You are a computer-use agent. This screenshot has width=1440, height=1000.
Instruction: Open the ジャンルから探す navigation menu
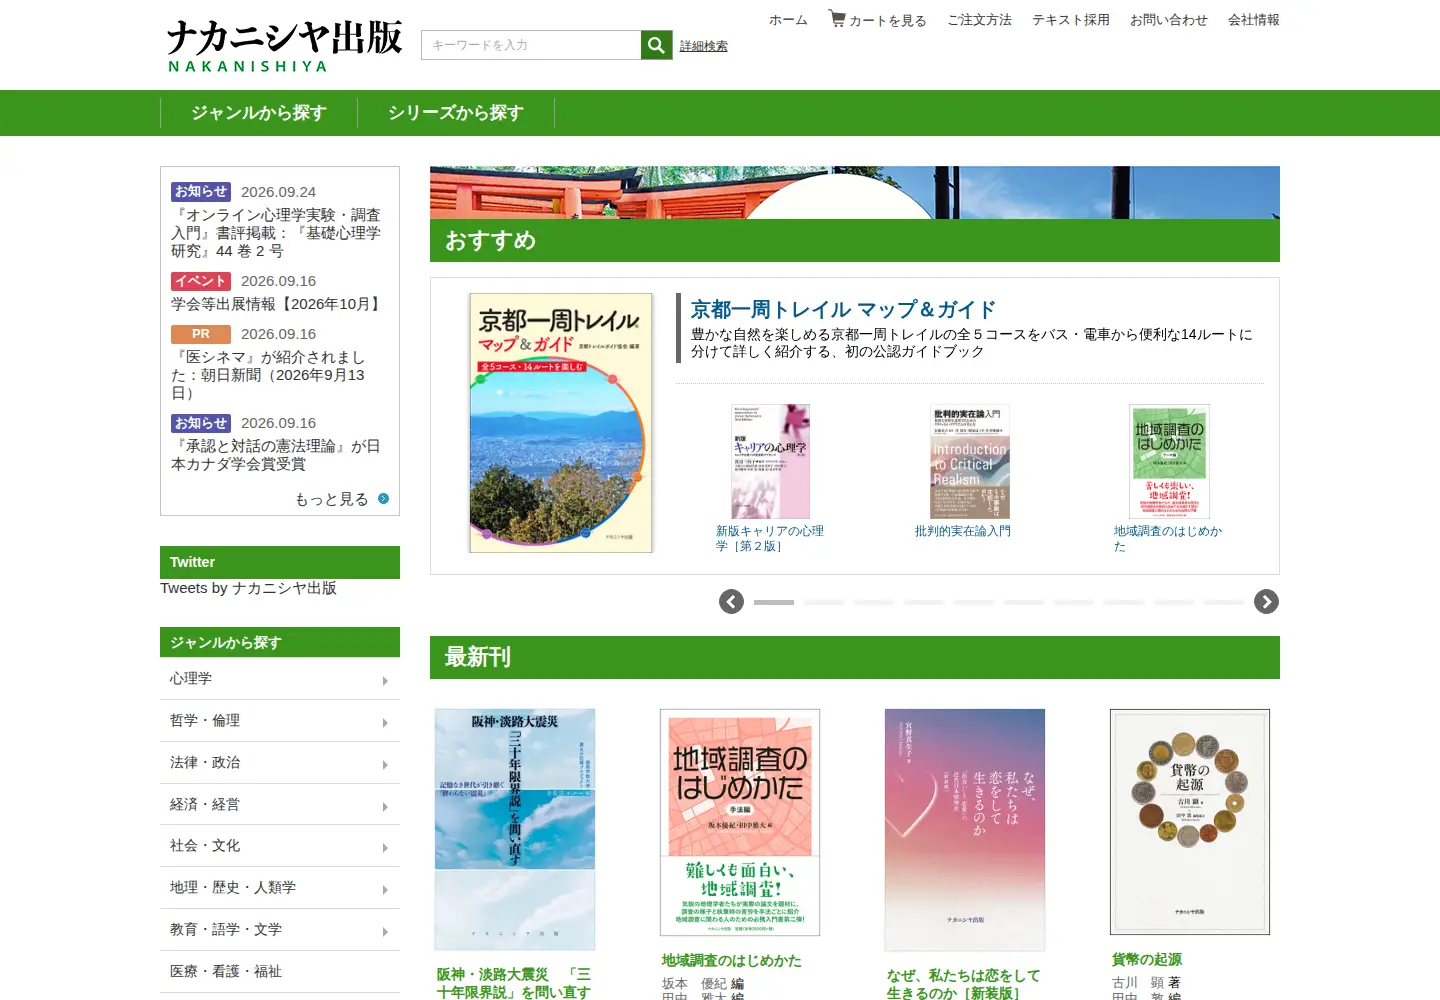click(259, 113)
